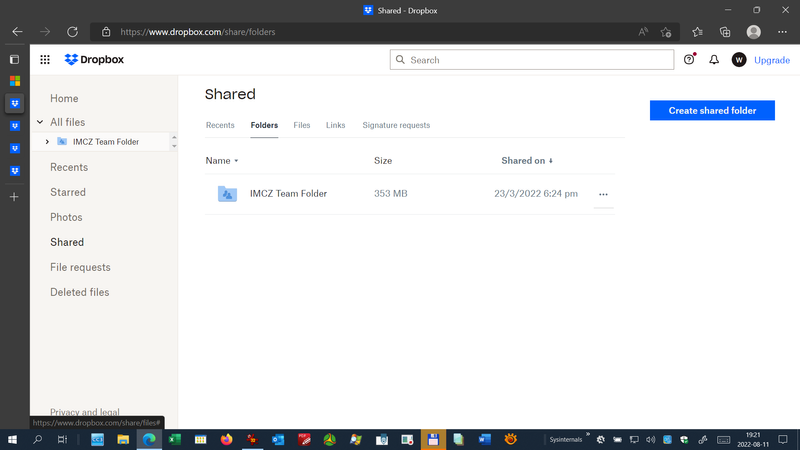The height and width of the screenshot is (450, 800).
Task: Open the browser profile icon
Action: click(754, 32)
